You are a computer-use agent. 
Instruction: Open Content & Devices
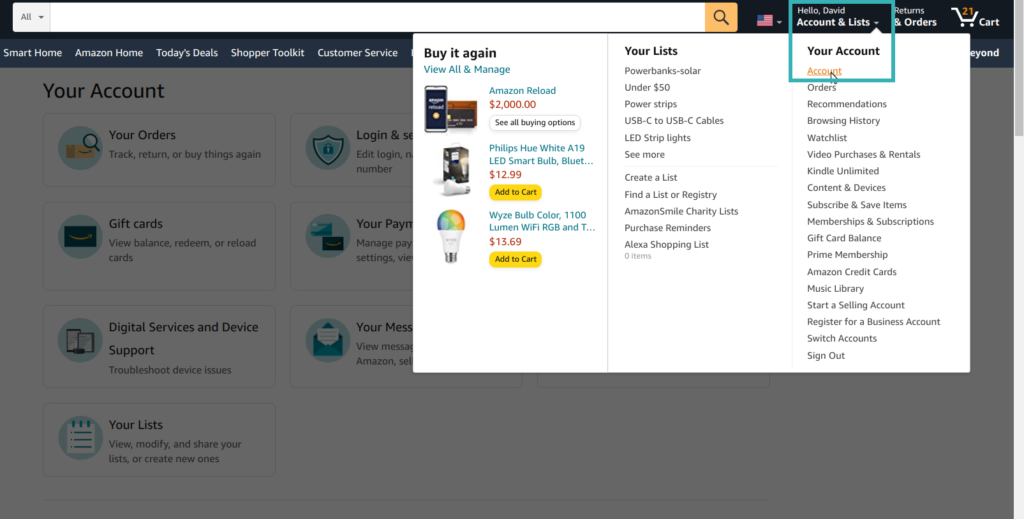click(846, 188)
